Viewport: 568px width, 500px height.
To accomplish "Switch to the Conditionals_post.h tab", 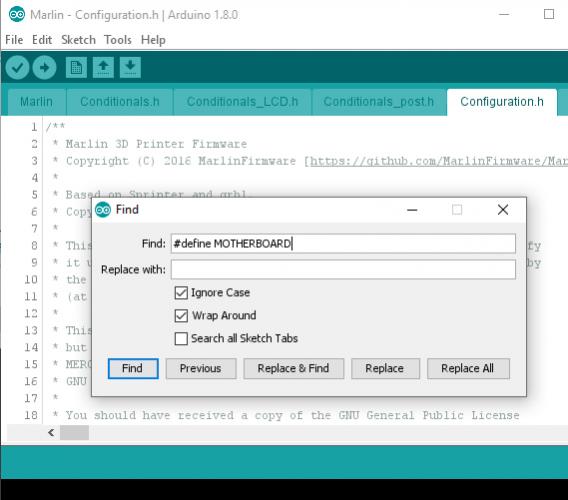I will pyautogui.click(x=379, y=102).
